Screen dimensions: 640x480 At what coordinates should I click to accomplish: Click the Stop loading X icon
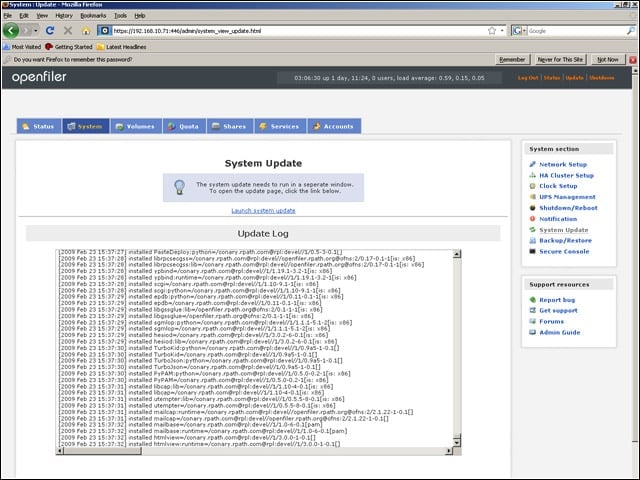click(68, 31)
